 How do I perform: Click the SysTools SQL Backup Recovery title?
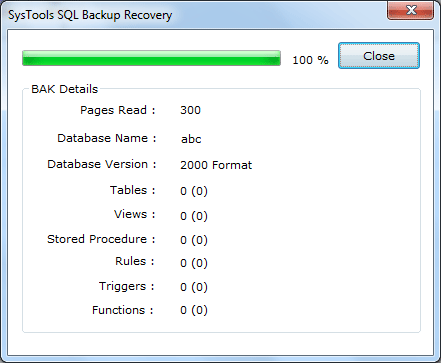point(90,15)
